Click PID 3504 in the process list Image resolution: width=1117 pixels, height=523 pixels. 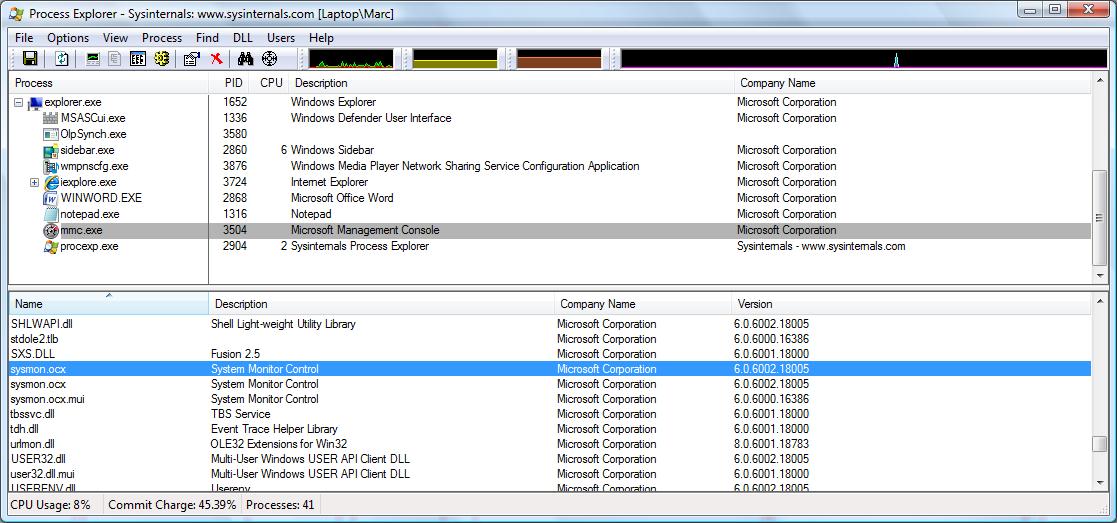tap(235, 230)
